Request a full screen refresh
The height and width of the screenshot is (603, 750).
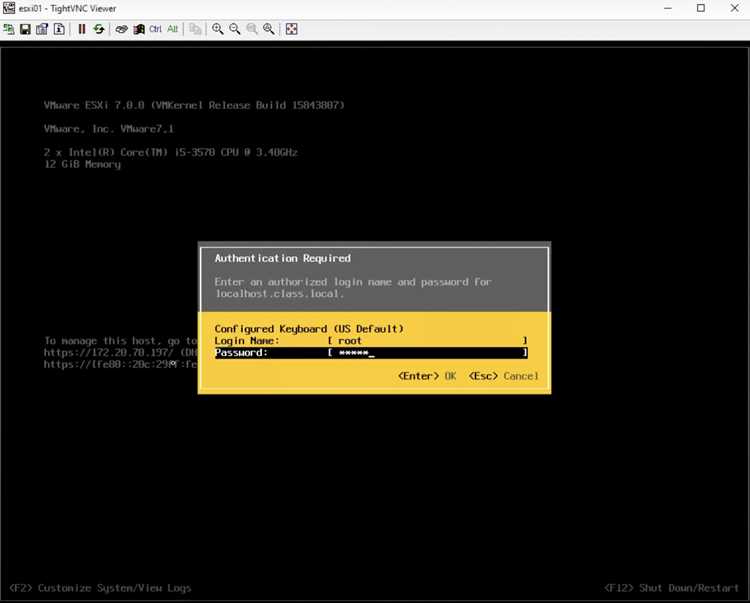pyautogui.click(x=99, y=29)
